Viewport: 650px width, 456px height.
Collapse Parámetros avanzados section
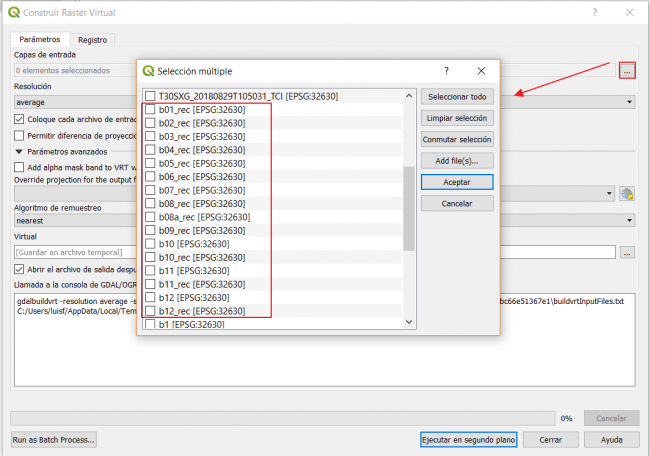(x=19, y=152)
